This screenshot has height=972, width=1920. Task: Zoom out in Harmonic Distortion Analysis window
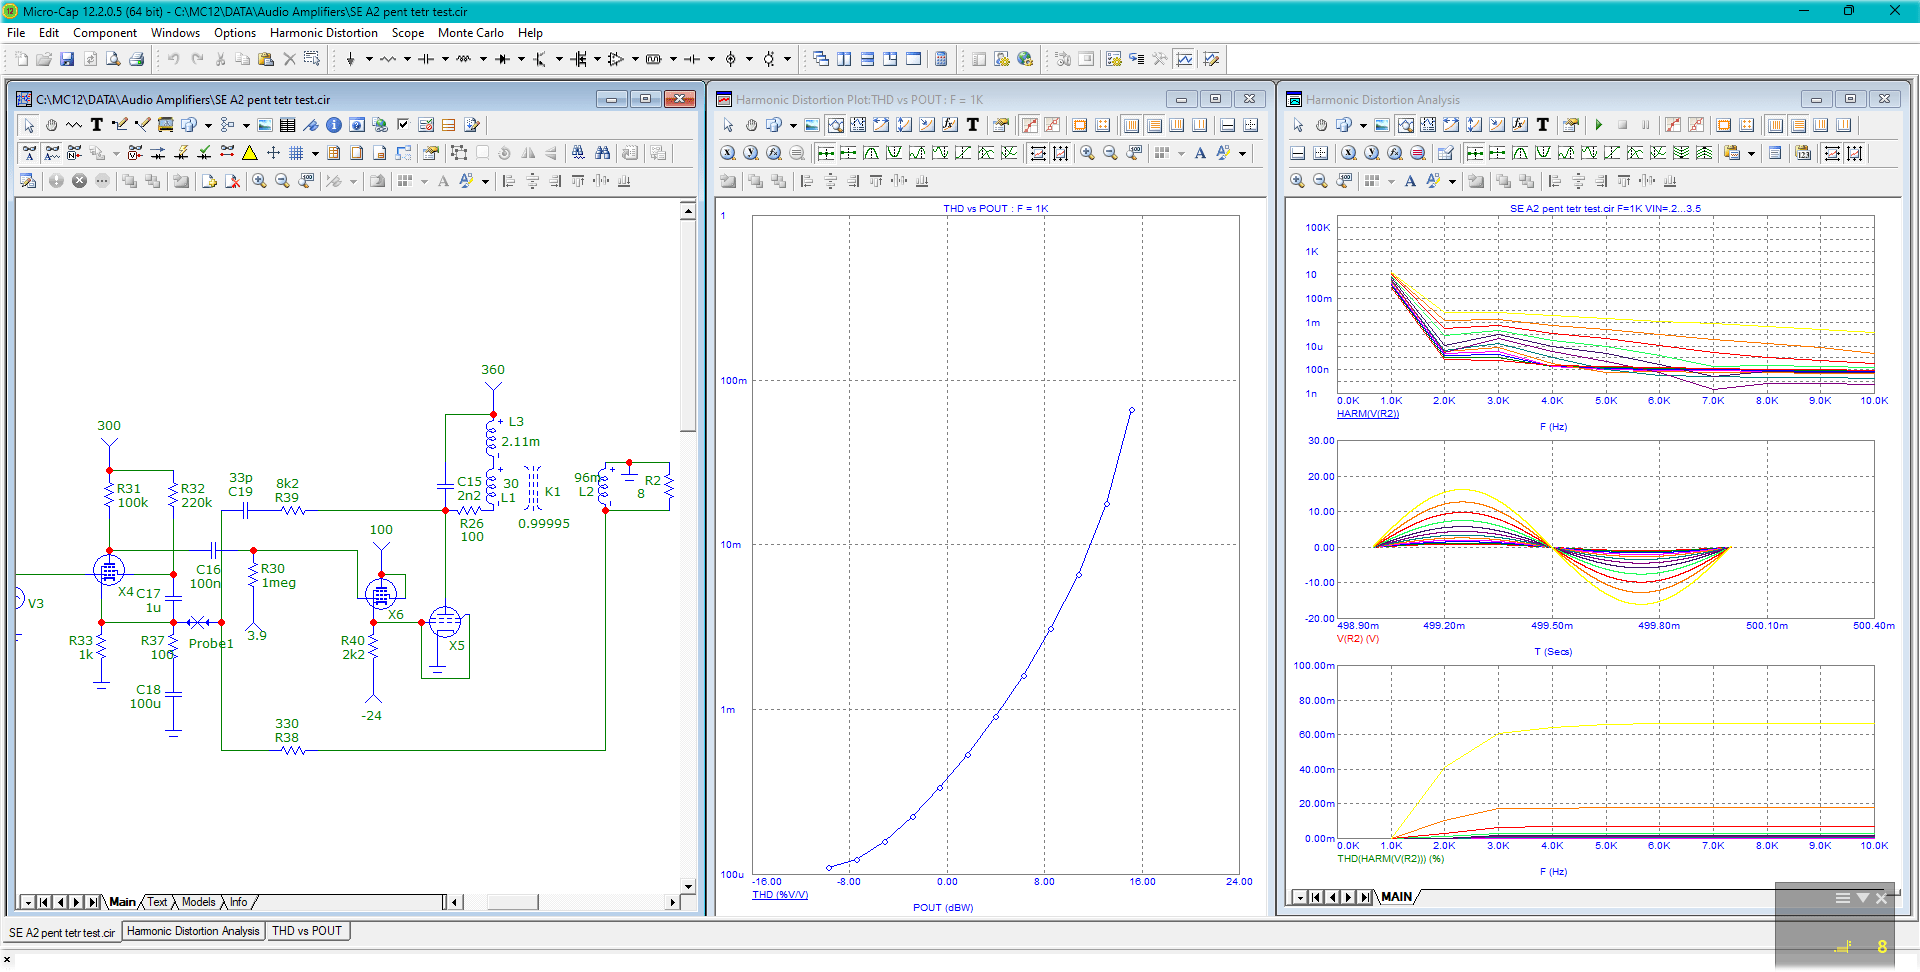coord(1320,181)
